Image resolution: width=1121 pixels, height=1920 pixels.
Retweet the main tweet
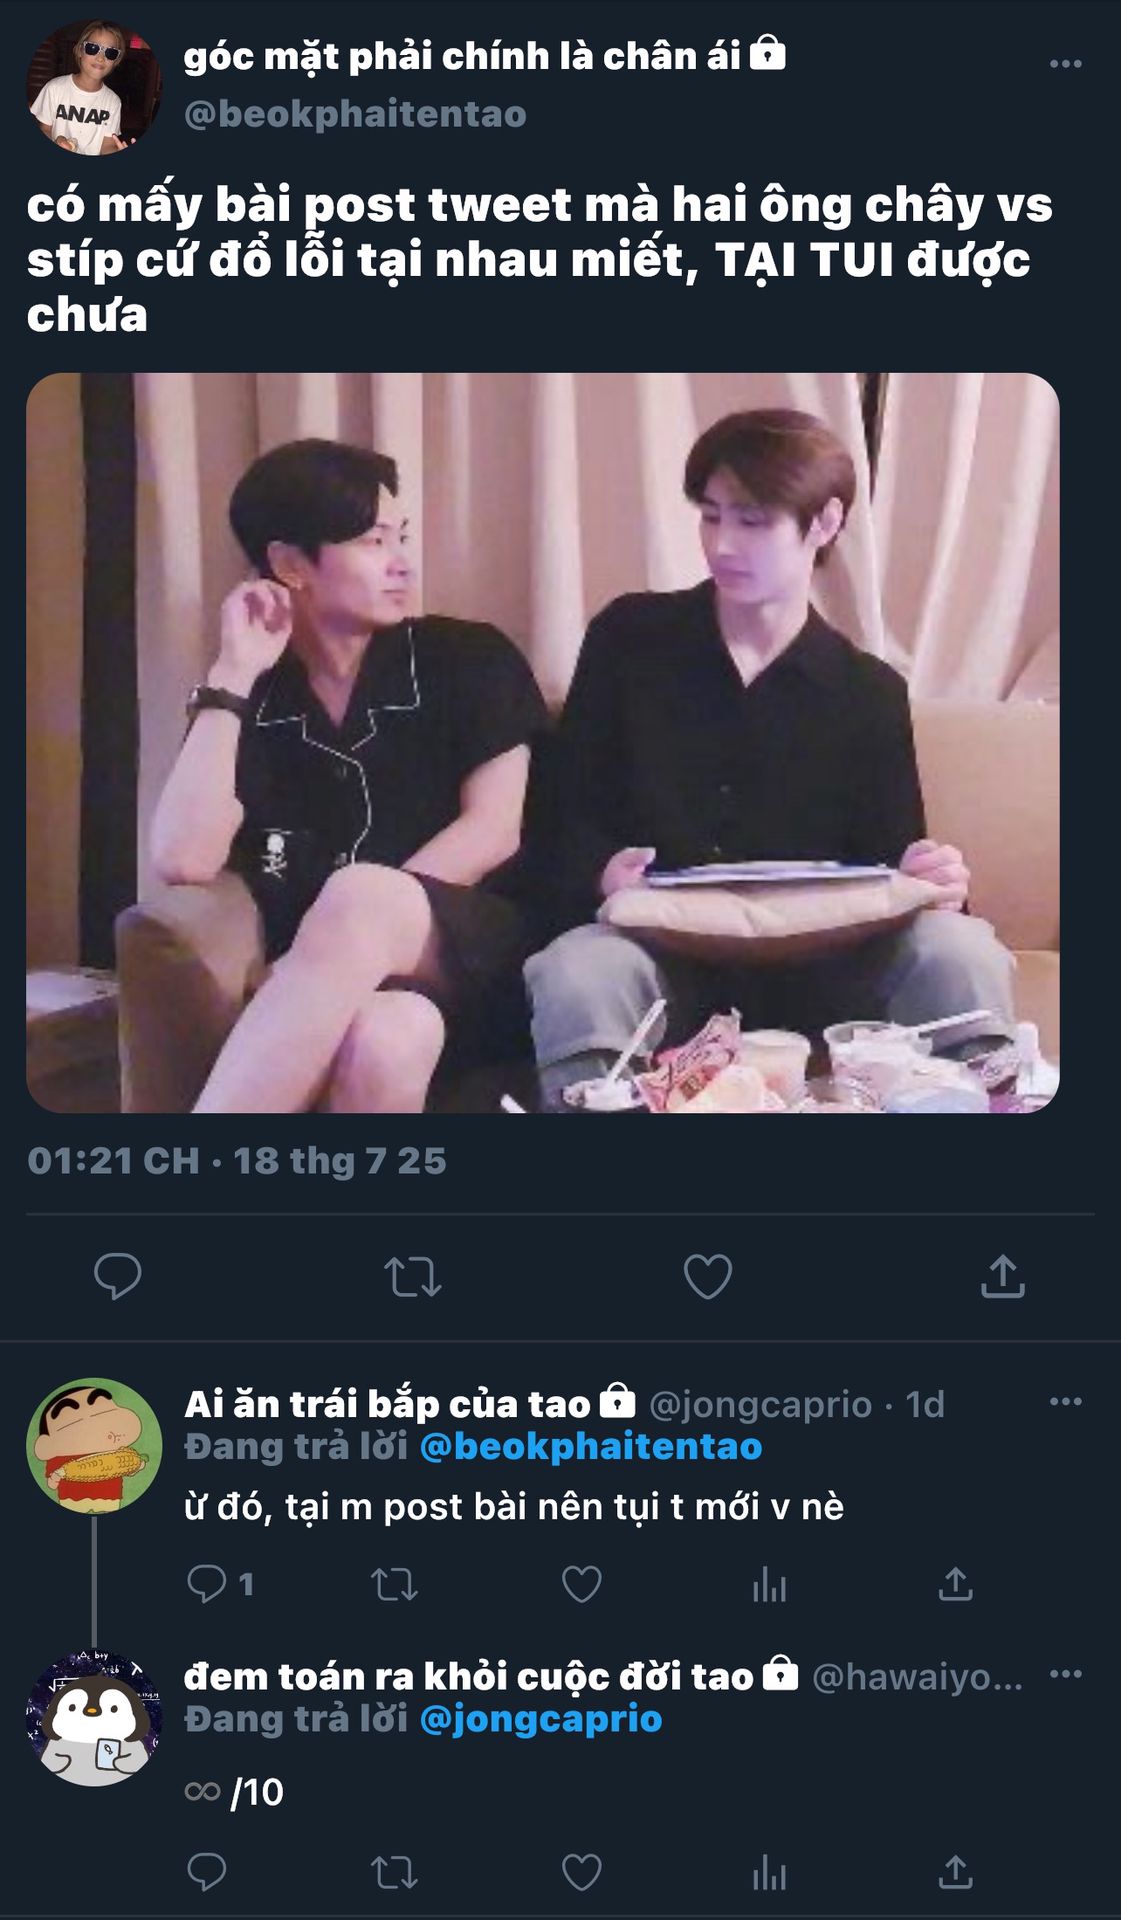412,1276
